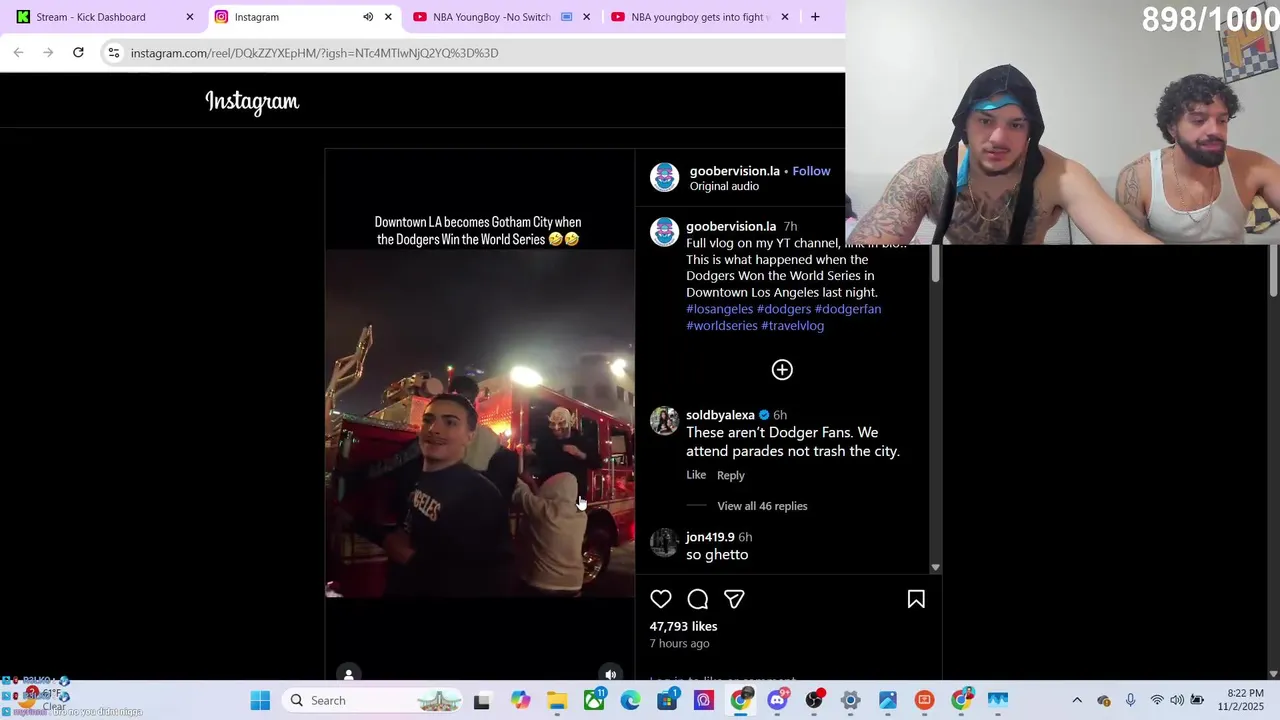
Task: Open Discord from the taskbar
Action: pyautogui.click(x=777, y=700)
